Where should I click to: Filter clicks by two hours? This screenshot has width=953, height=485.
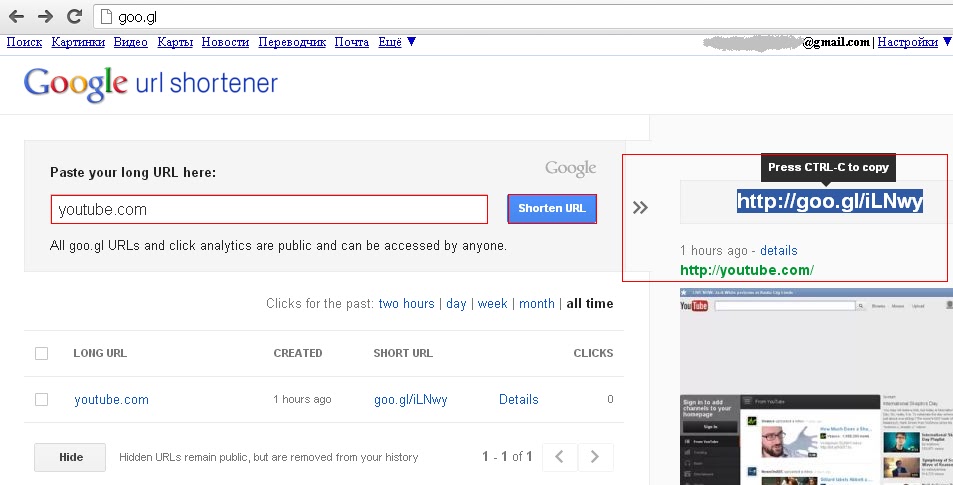[407, 303]
